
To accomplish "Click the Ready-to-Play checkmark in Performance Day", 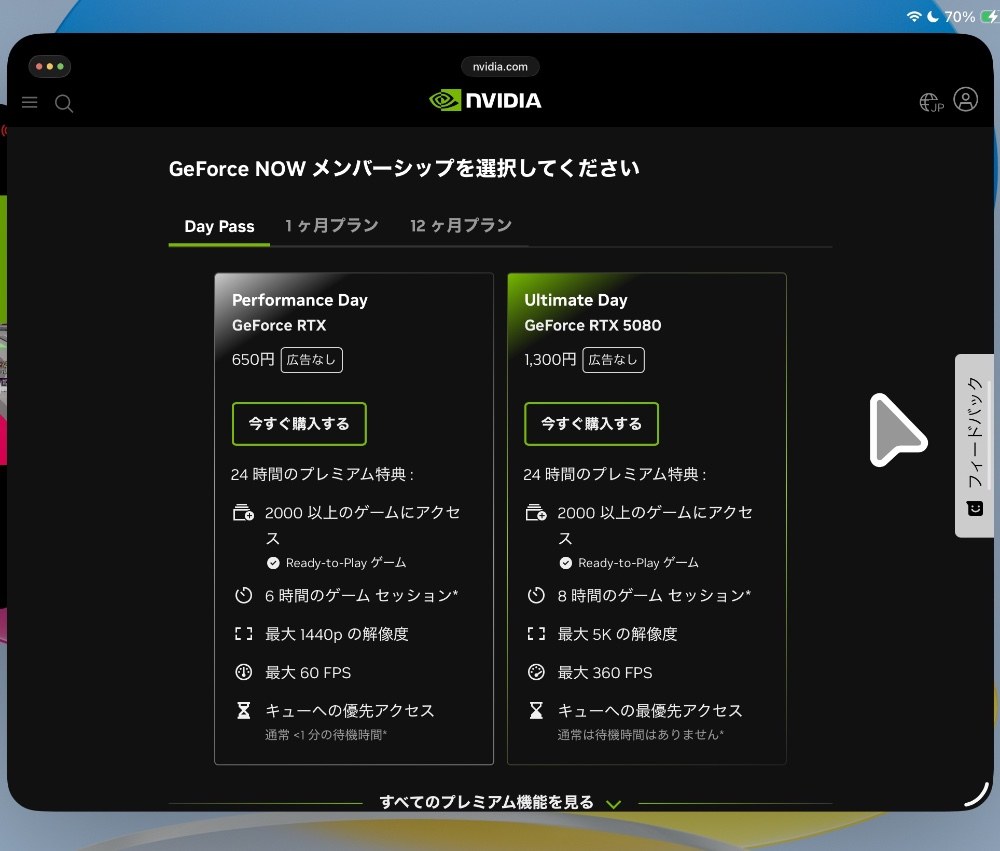I will click(273, 563).
